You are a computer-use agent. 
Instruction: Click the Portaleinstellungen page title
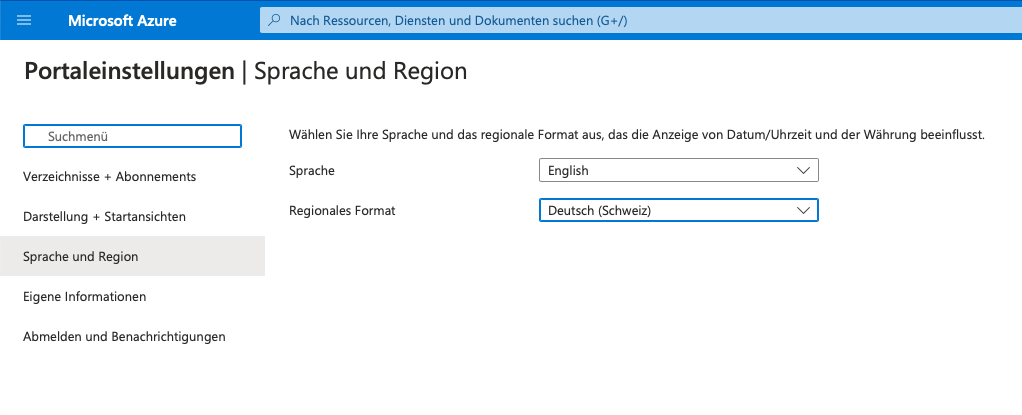(128, 72)
